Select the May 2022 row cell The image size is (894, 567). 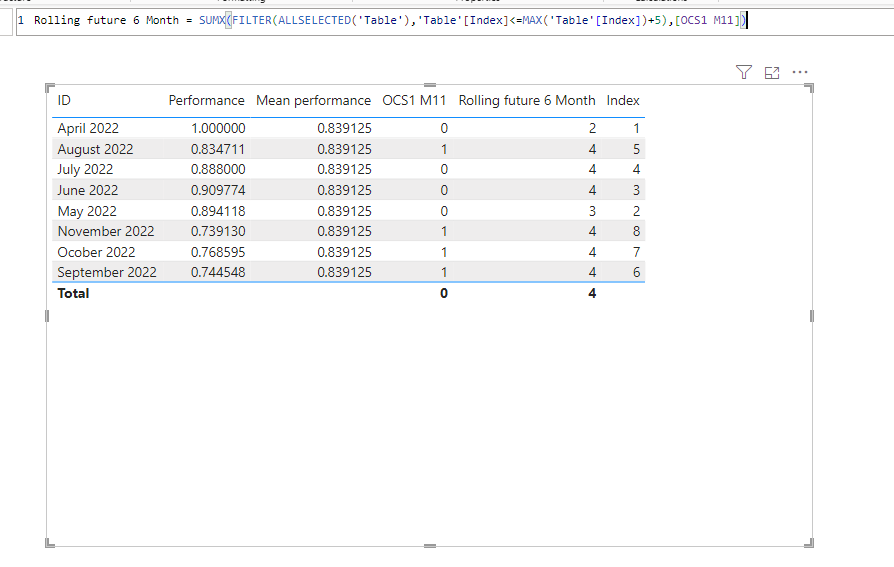87,211
